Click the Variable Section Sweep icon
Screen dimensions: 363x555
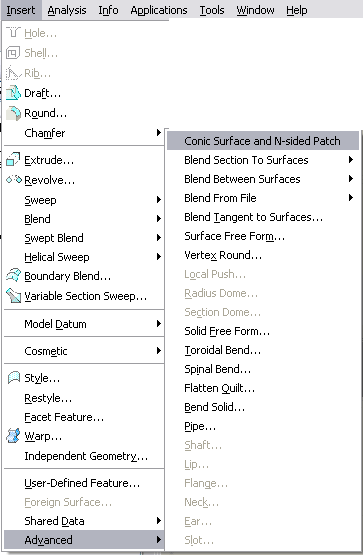point(13,296)
